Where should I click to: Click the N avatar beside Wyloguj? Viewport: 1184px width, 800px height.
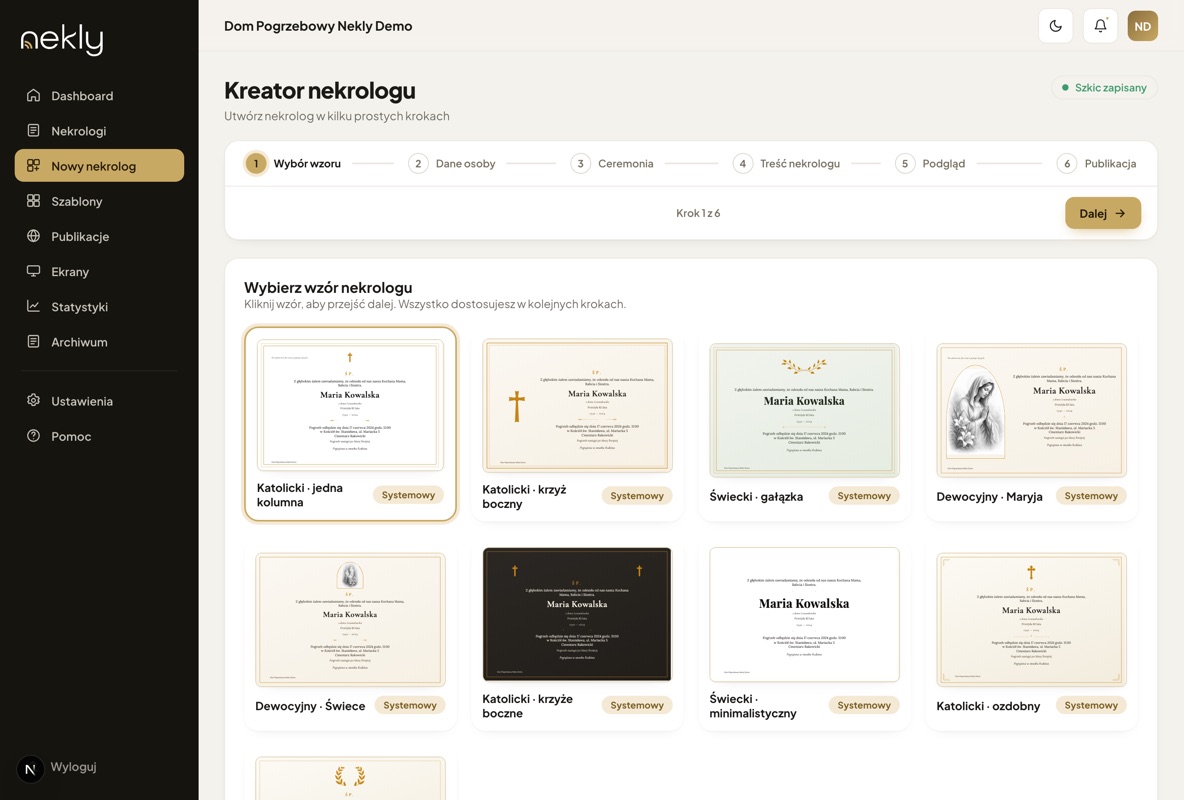coord(30,769)
